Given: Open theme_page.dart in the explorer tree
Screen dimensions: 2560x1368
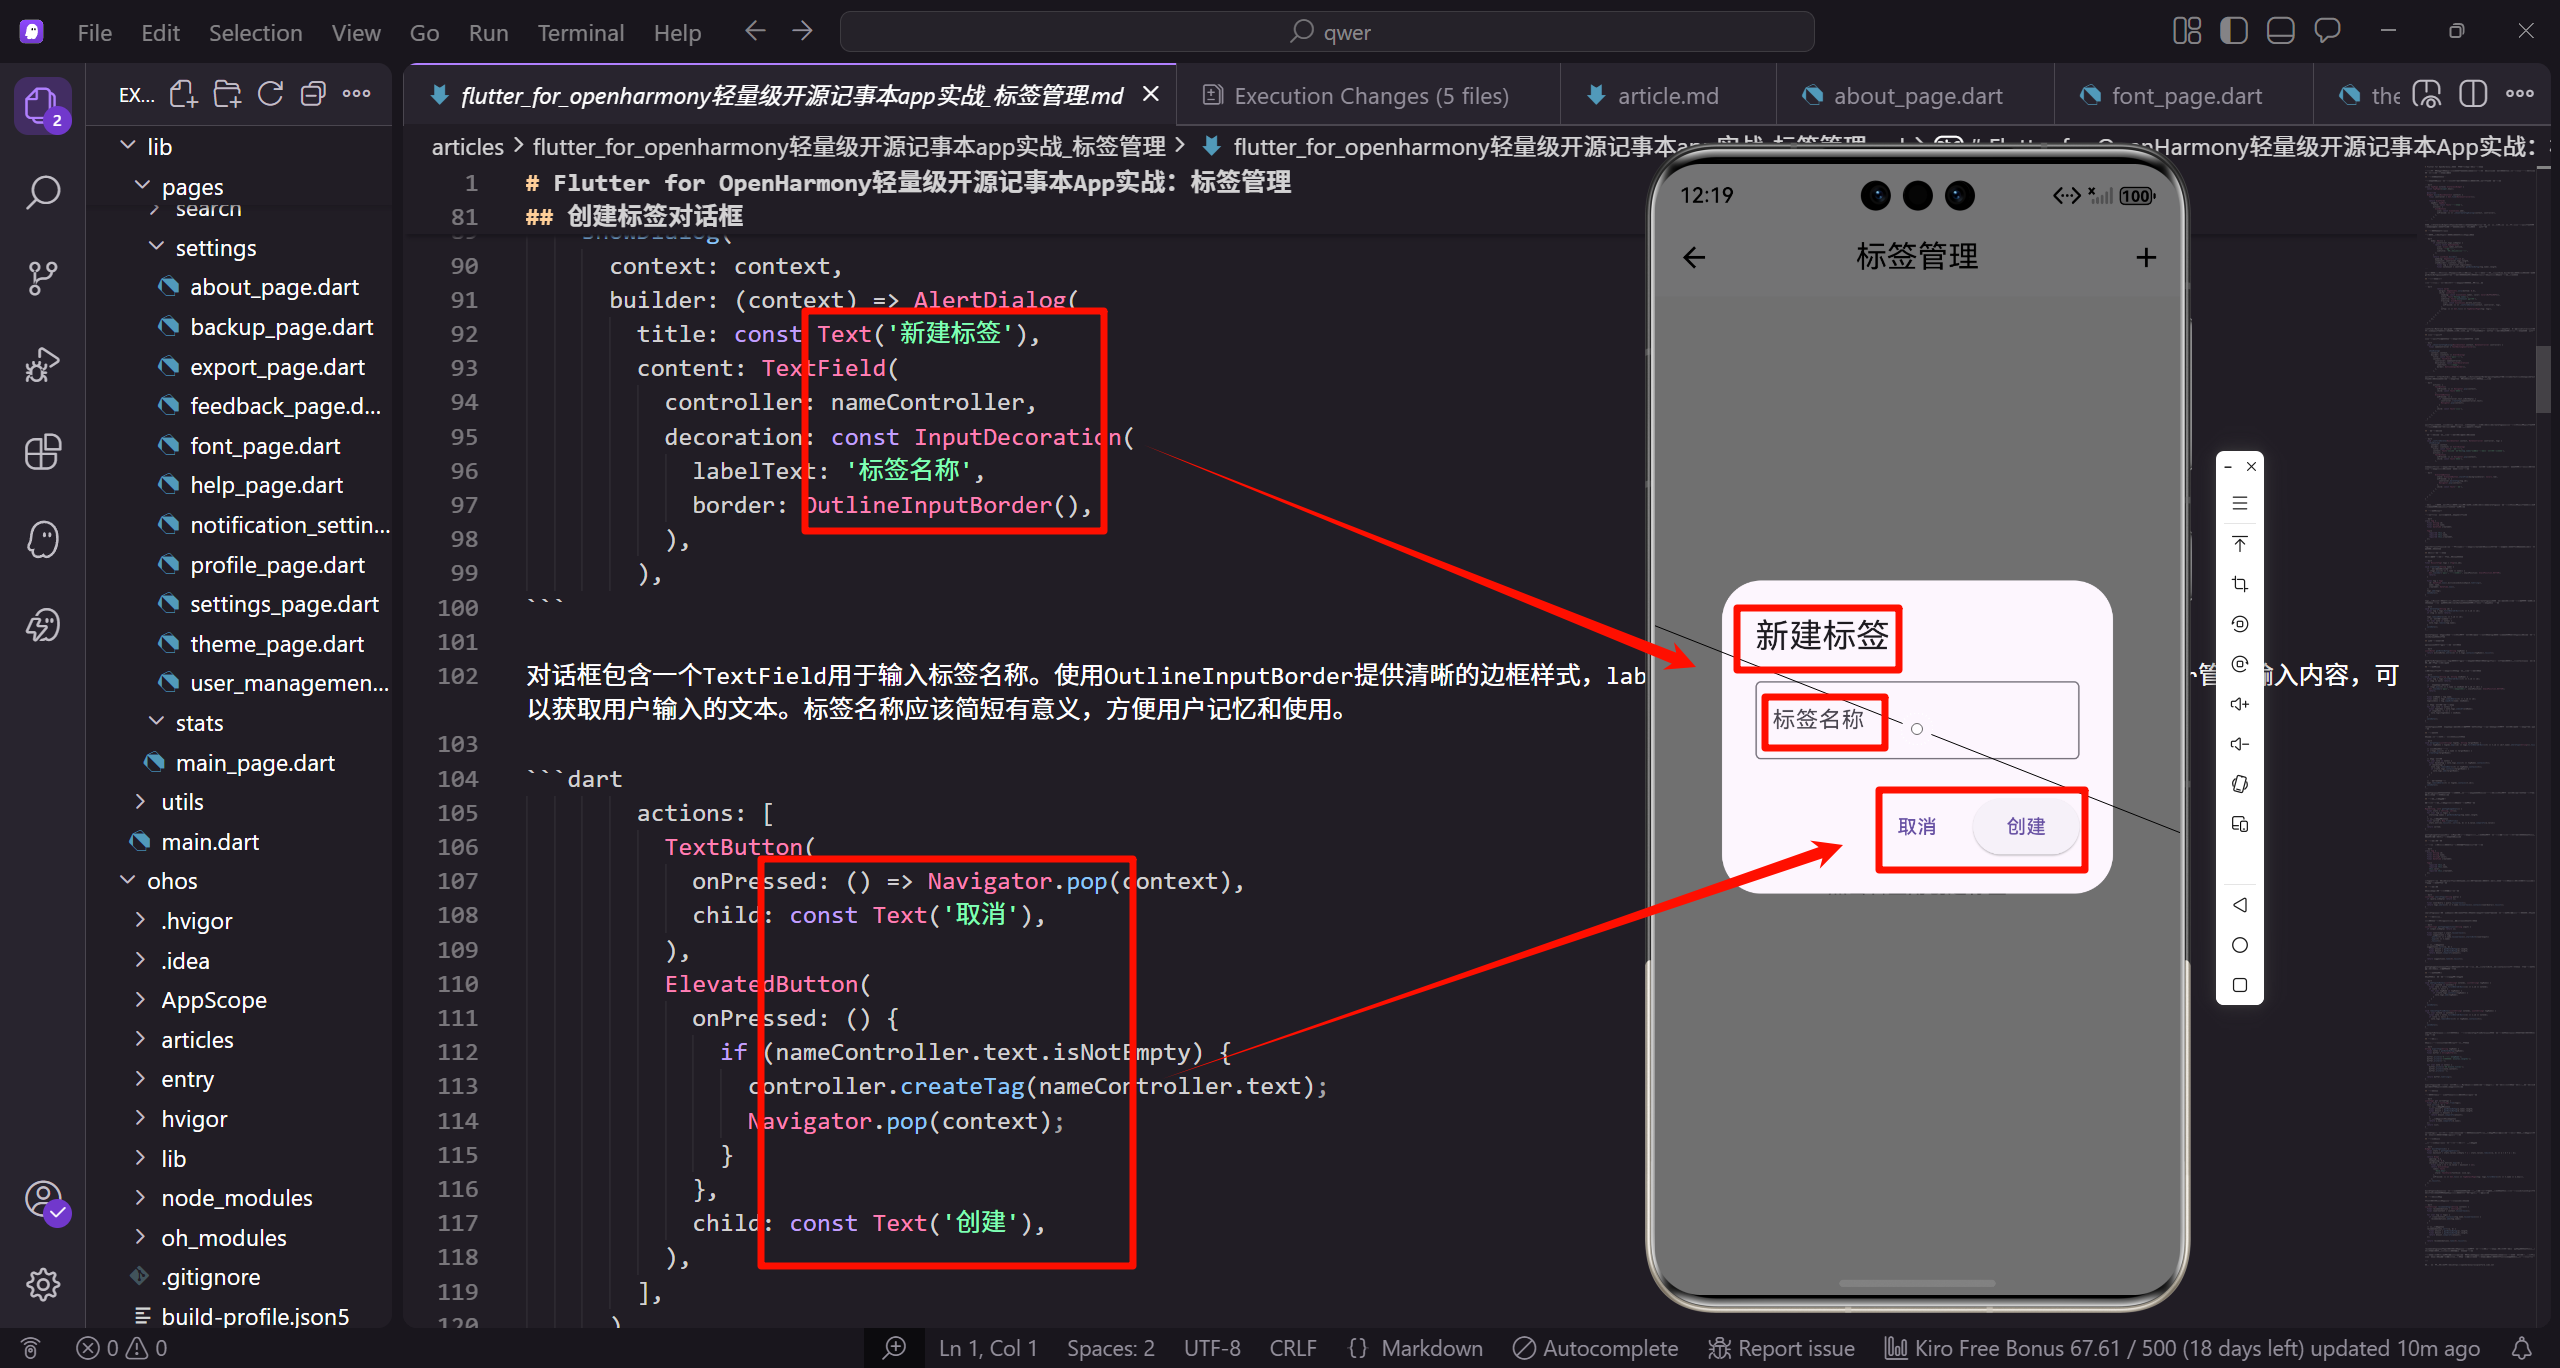Looking at the screenshot, I should (276, 644).
